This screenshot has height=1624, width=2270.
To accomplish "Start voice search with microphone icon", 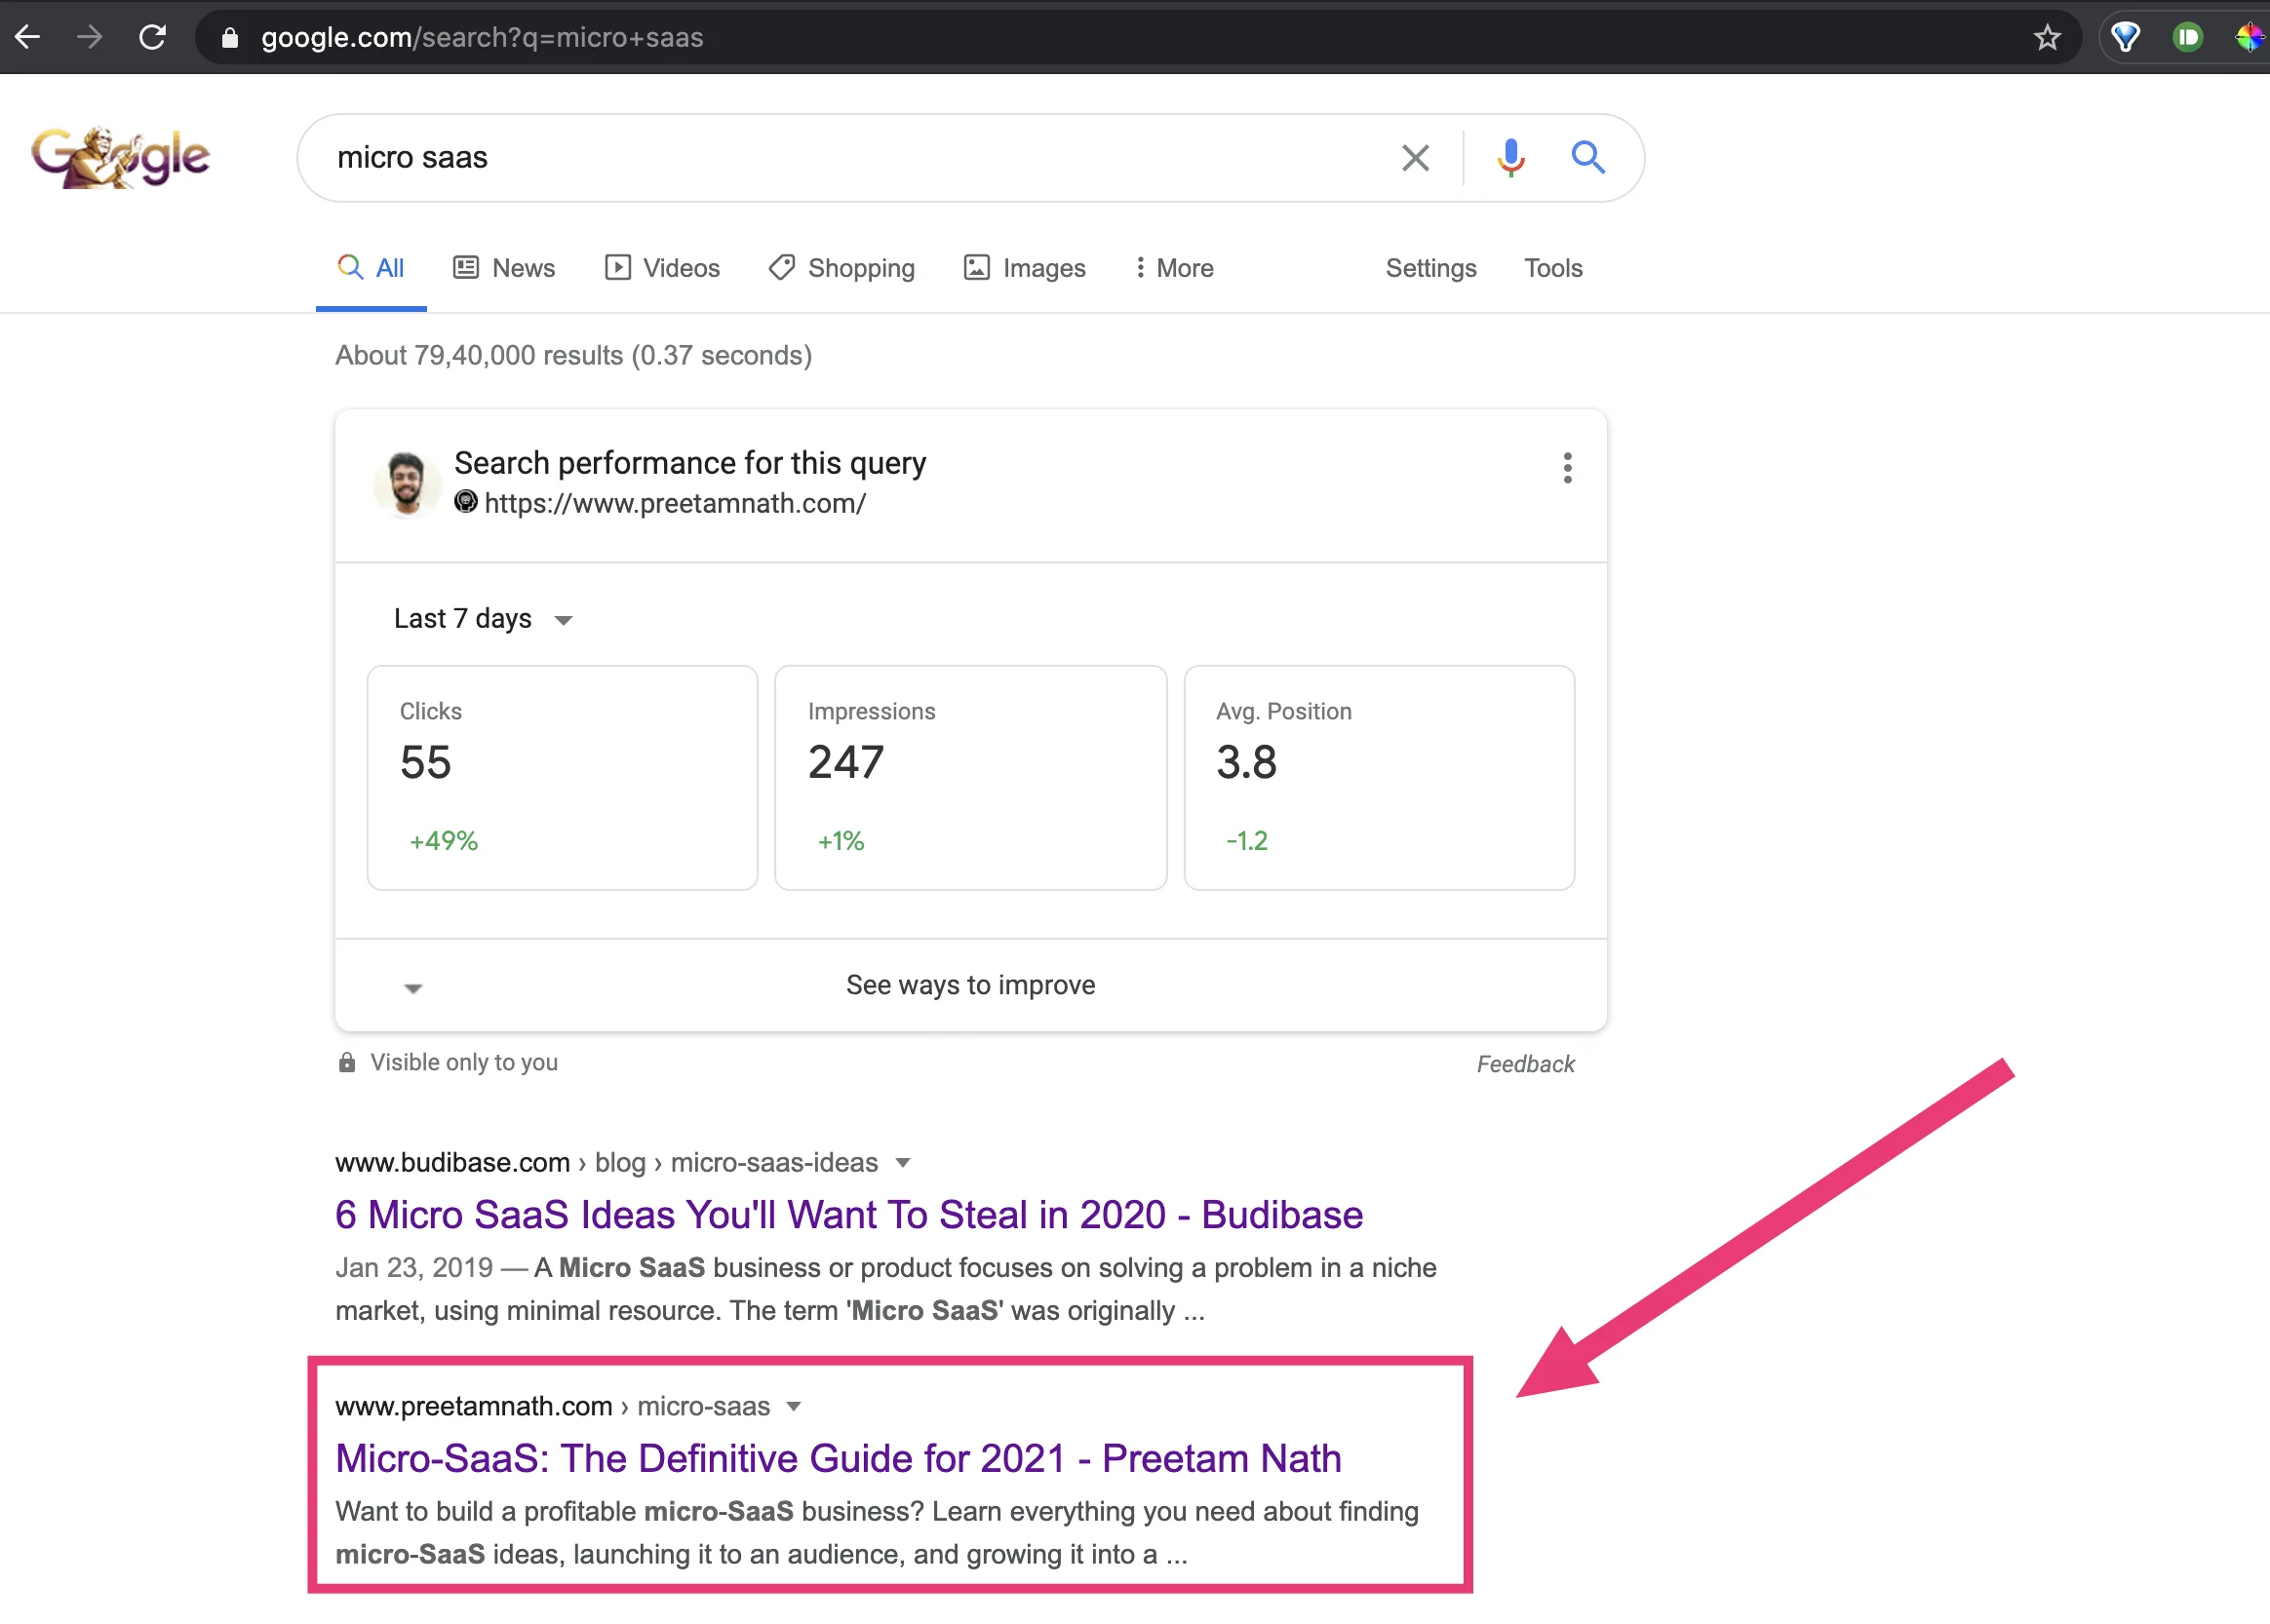I will (x=1510, y=158).
